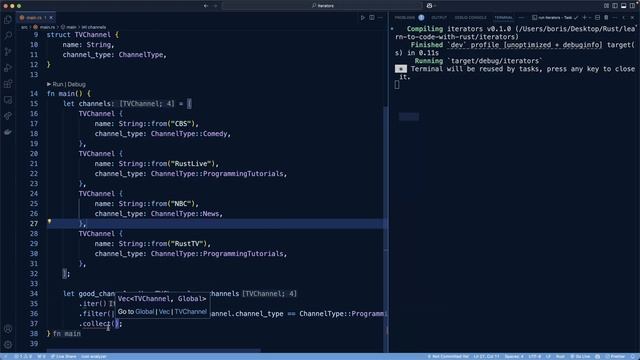This screenshot has height=360, width=640.
Task: Open the Search view in activity bar
Action: [x=8, y=36]
